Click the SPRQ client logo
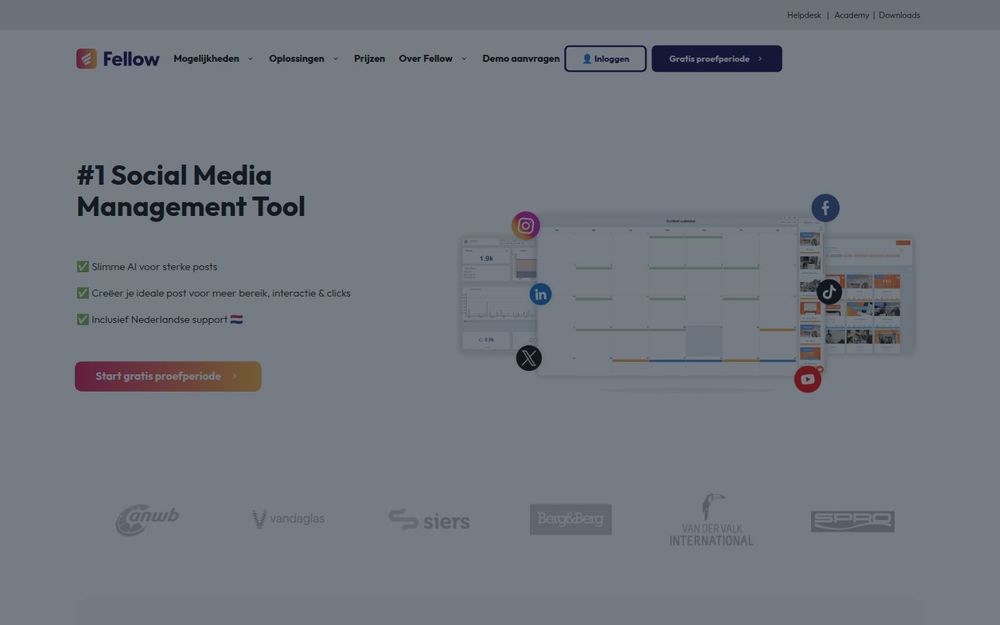Viewport: 1000px width, 625px height. click(853, 521)
